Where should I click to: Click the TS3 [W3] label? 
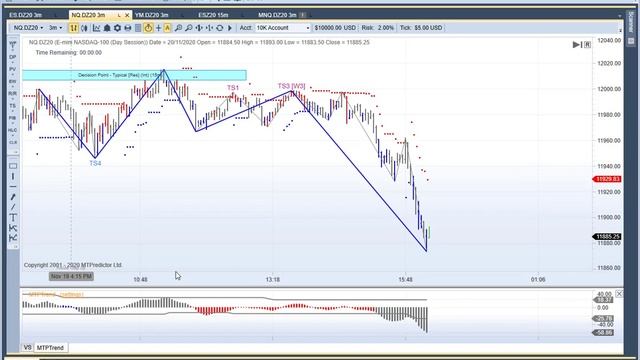tap(291, 86)
